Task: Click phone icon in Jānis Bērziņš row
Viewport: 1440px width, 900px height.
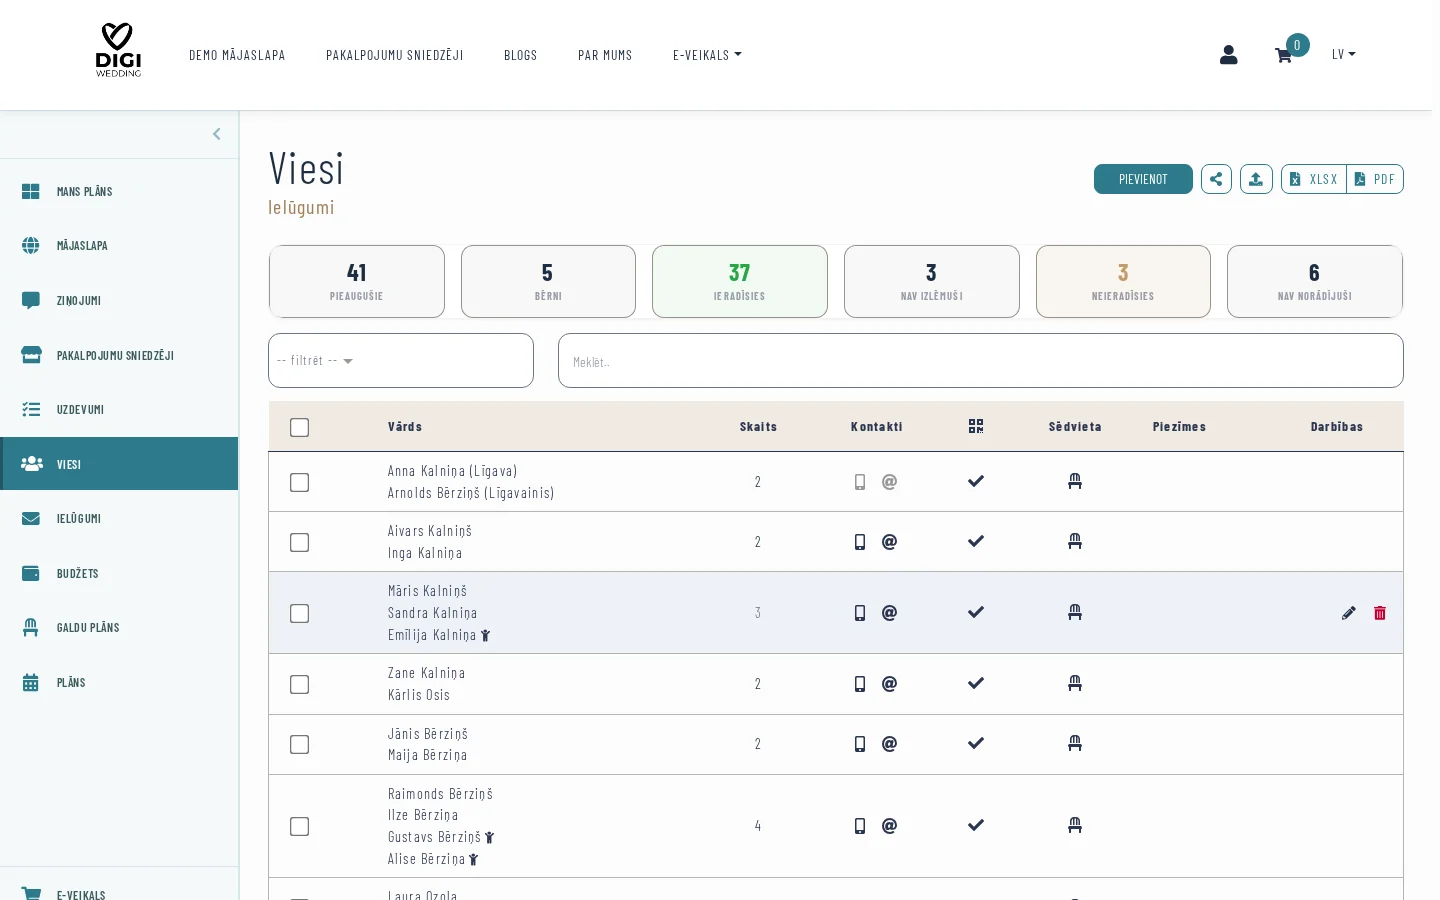Action: point(860,744)
